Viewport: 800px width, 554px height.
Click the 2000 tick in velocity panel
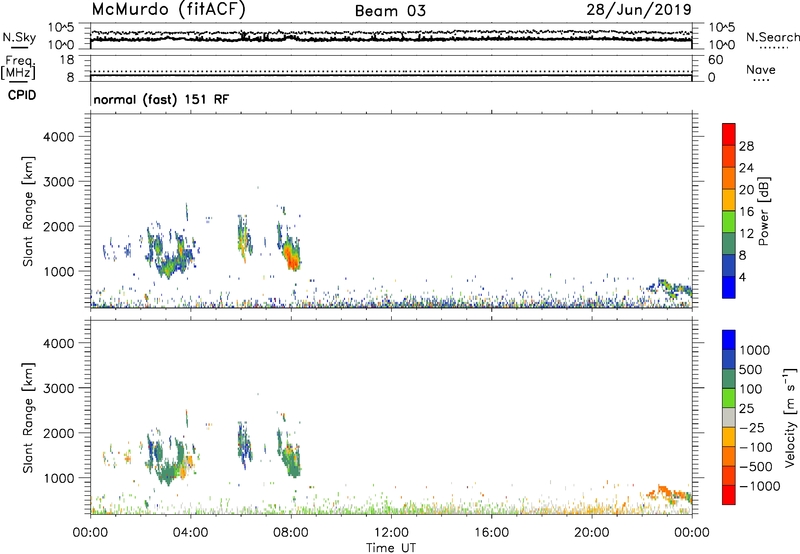[x=59, y=433]
